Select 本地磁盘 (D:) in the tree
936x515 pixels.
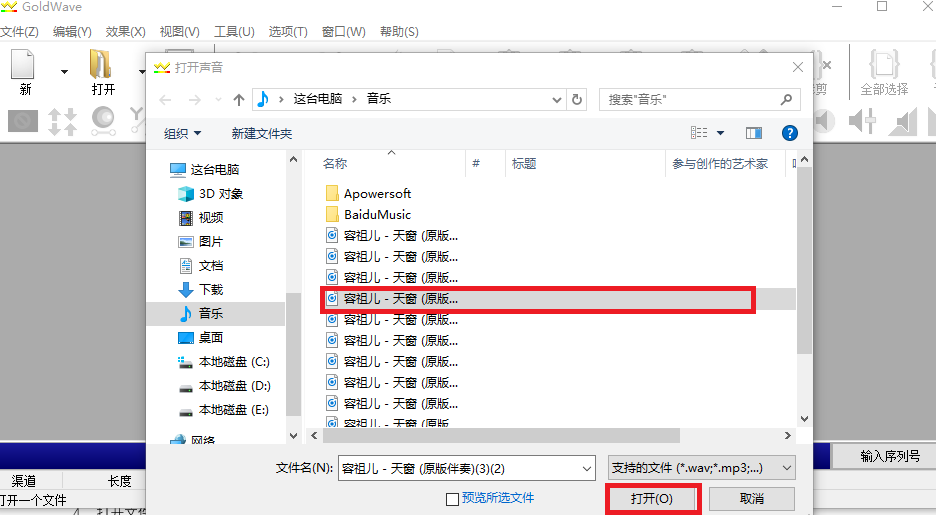[224, 386]
